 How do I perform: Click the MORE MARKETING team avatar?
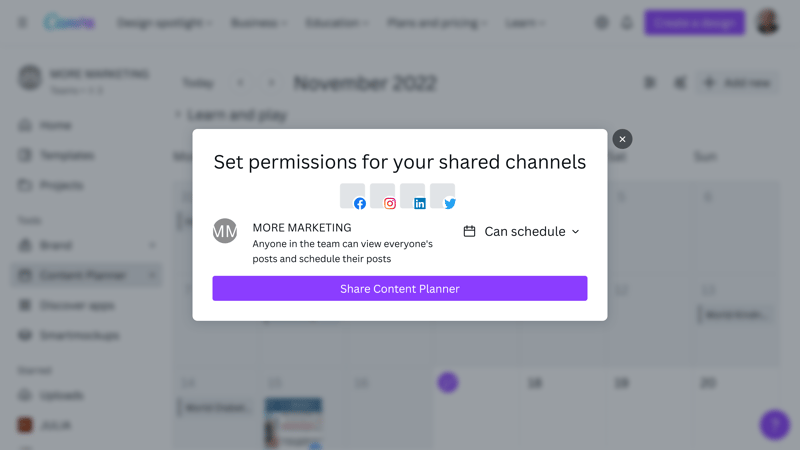pos(225,231)
